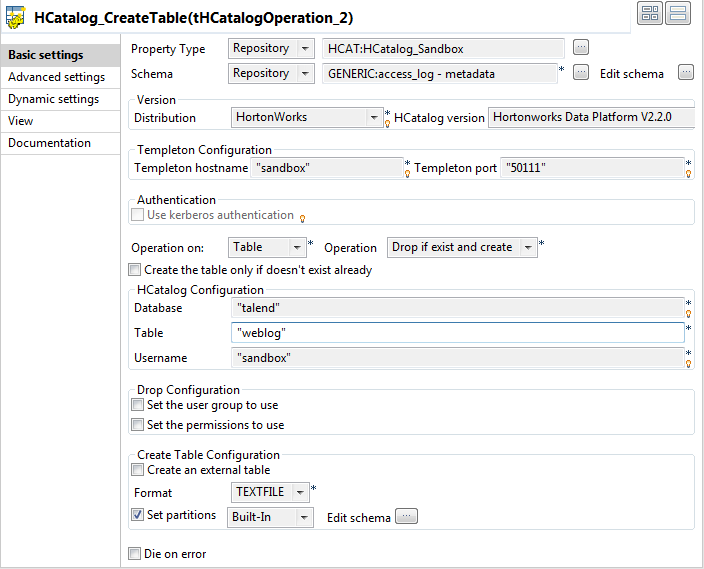The image size is (704, 569).
Task: Switch to the Advanced settings tab
Action: pos(56,77)
